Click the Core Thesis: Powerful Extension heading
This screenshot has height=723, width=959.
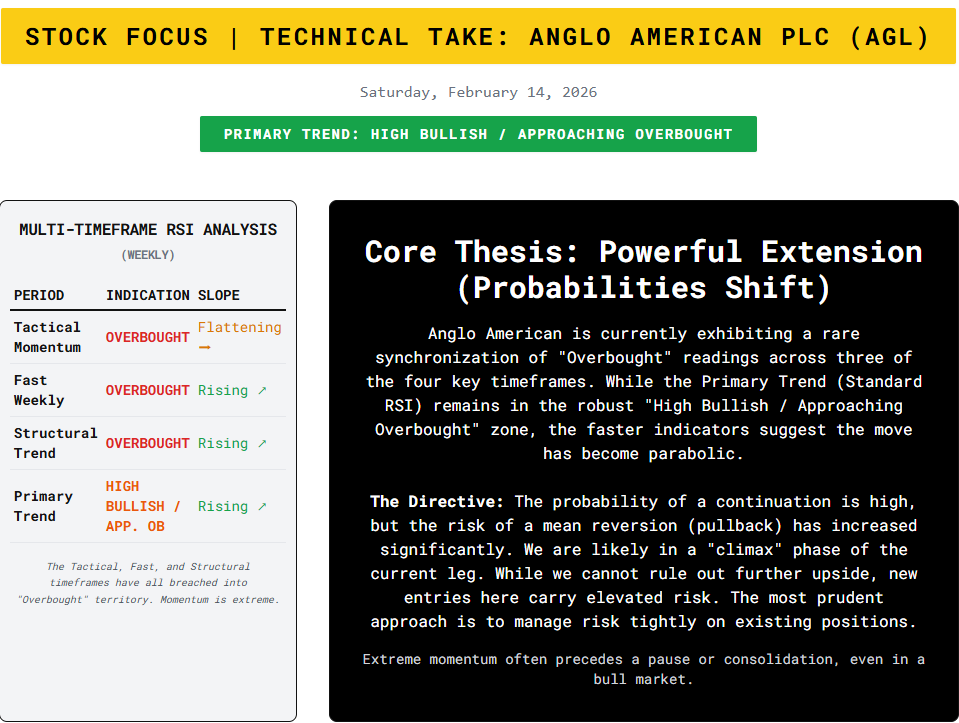(x=643, y=270)
